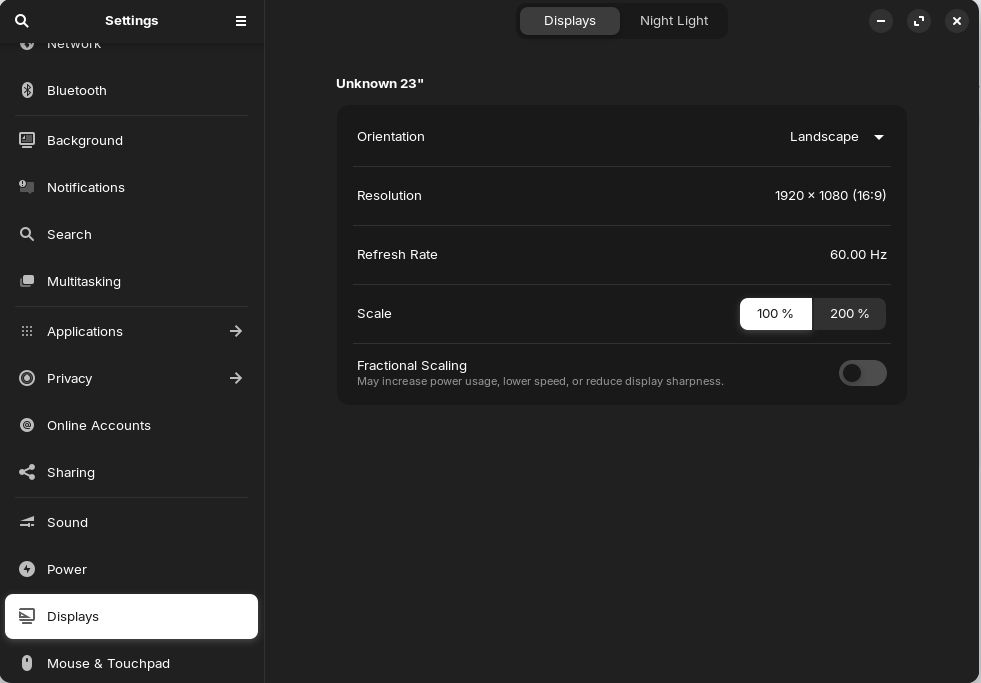The height and width of the screenshot is (683, 981).
Task: Click the Sharing icon in the sidebar
Action: pyautogui.click(x=27, y=472)
